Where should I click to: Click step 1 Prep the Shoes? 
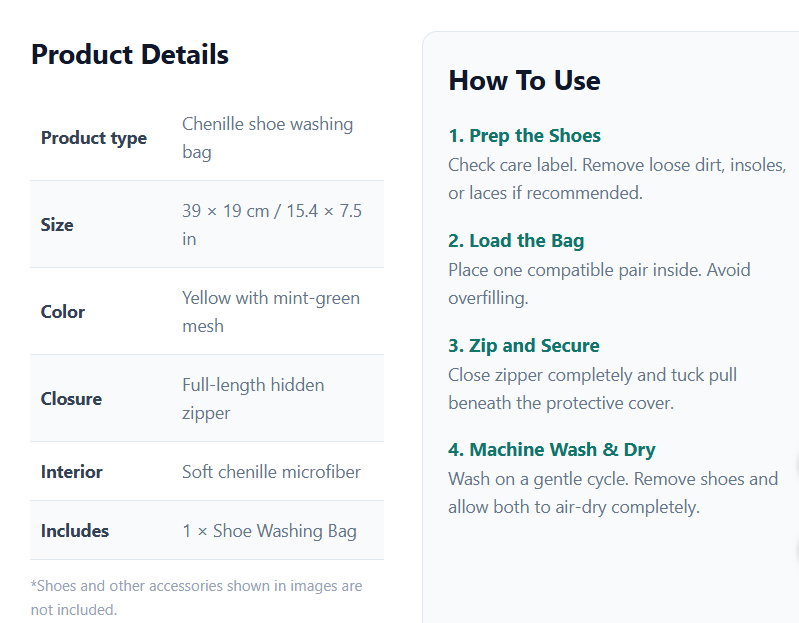524,136
